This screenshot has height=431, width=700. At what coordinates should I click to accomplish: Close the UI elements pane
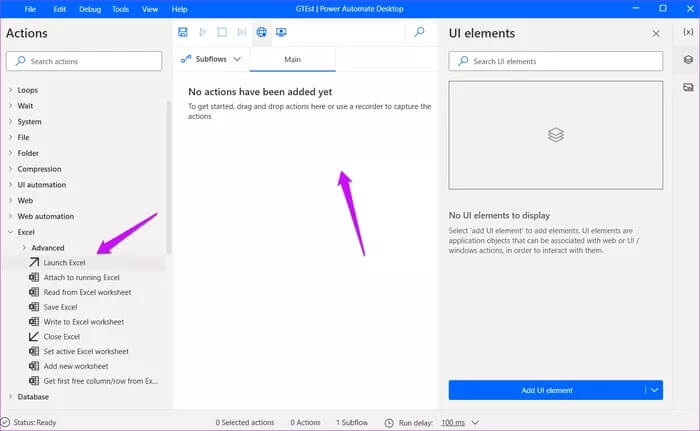(656, 33)
